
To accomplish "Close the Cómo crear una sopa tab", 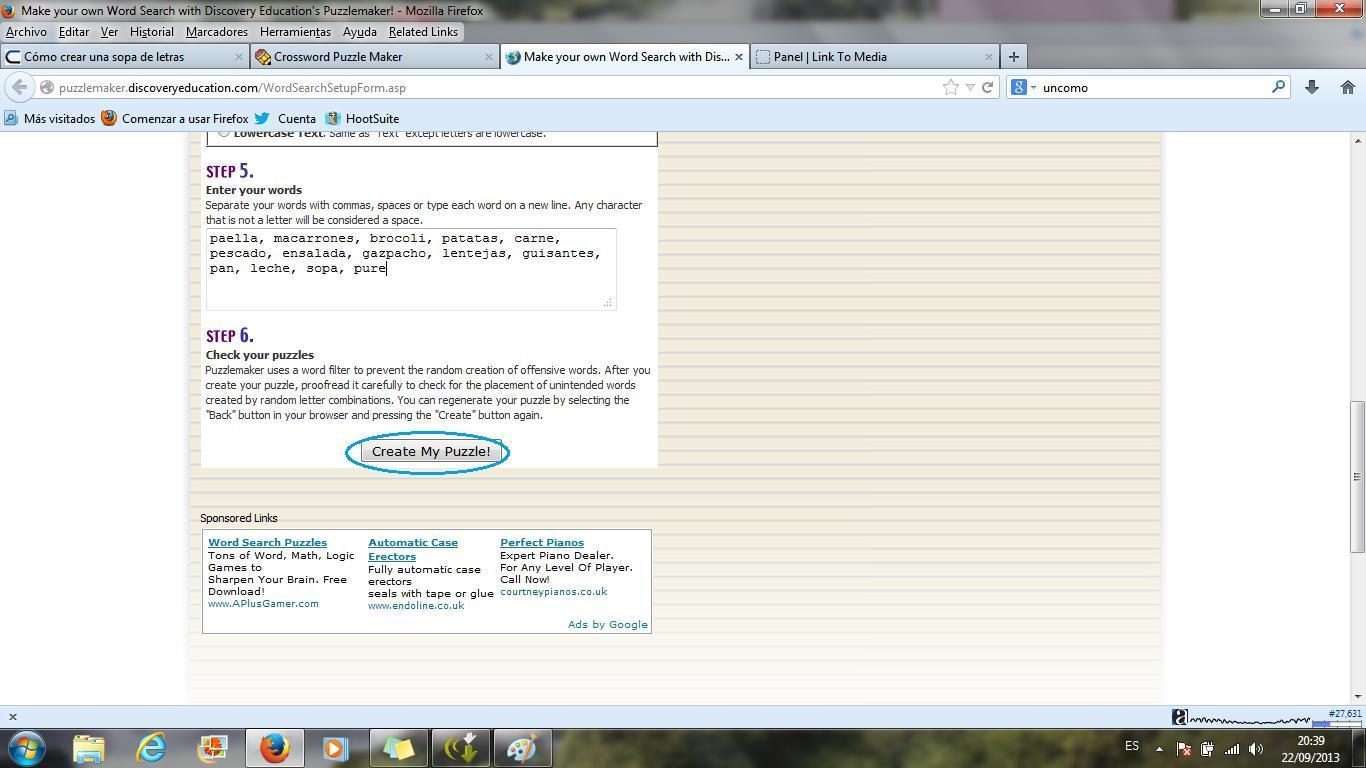I will pyautogui.click(x=239, y=57).
